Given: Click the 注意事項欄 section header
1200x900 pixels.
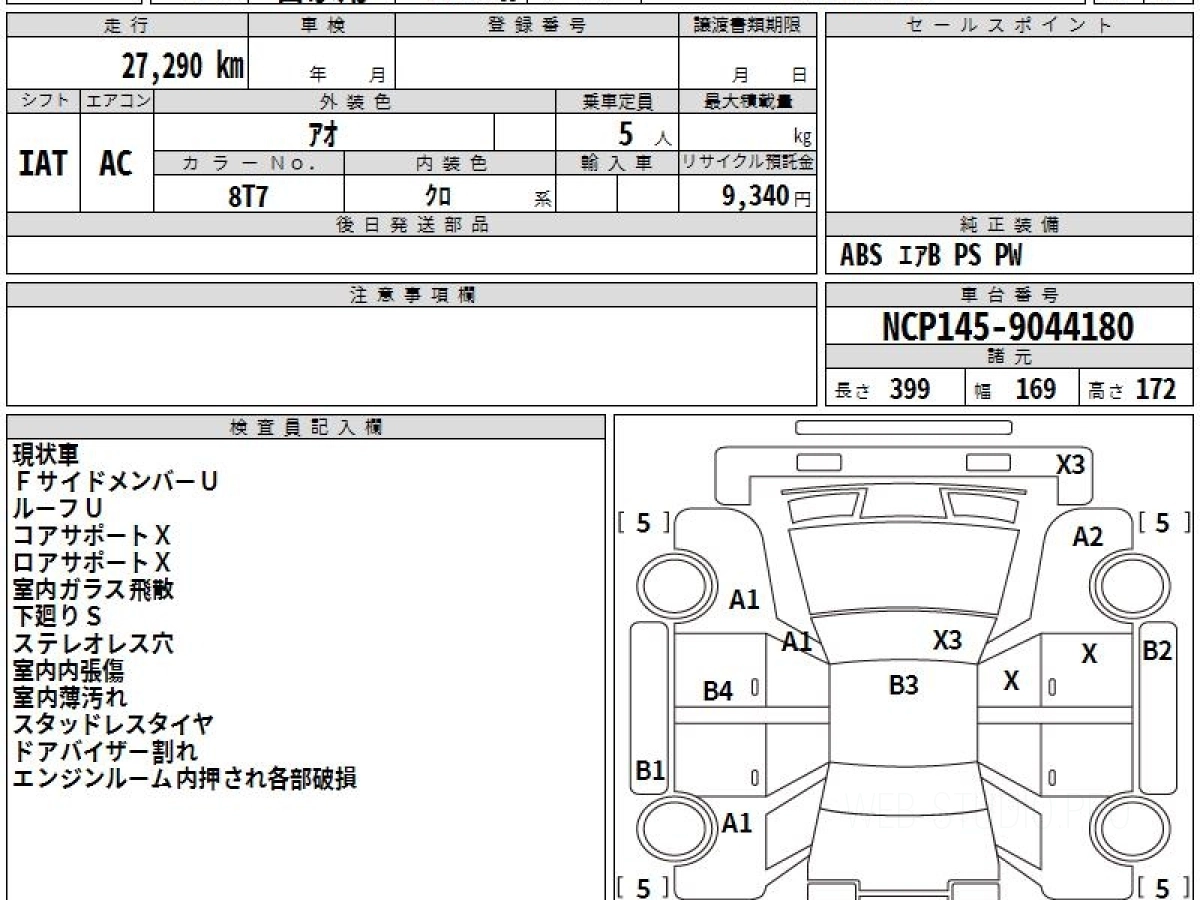Looking at the screenshot, I should coord(412,295).
